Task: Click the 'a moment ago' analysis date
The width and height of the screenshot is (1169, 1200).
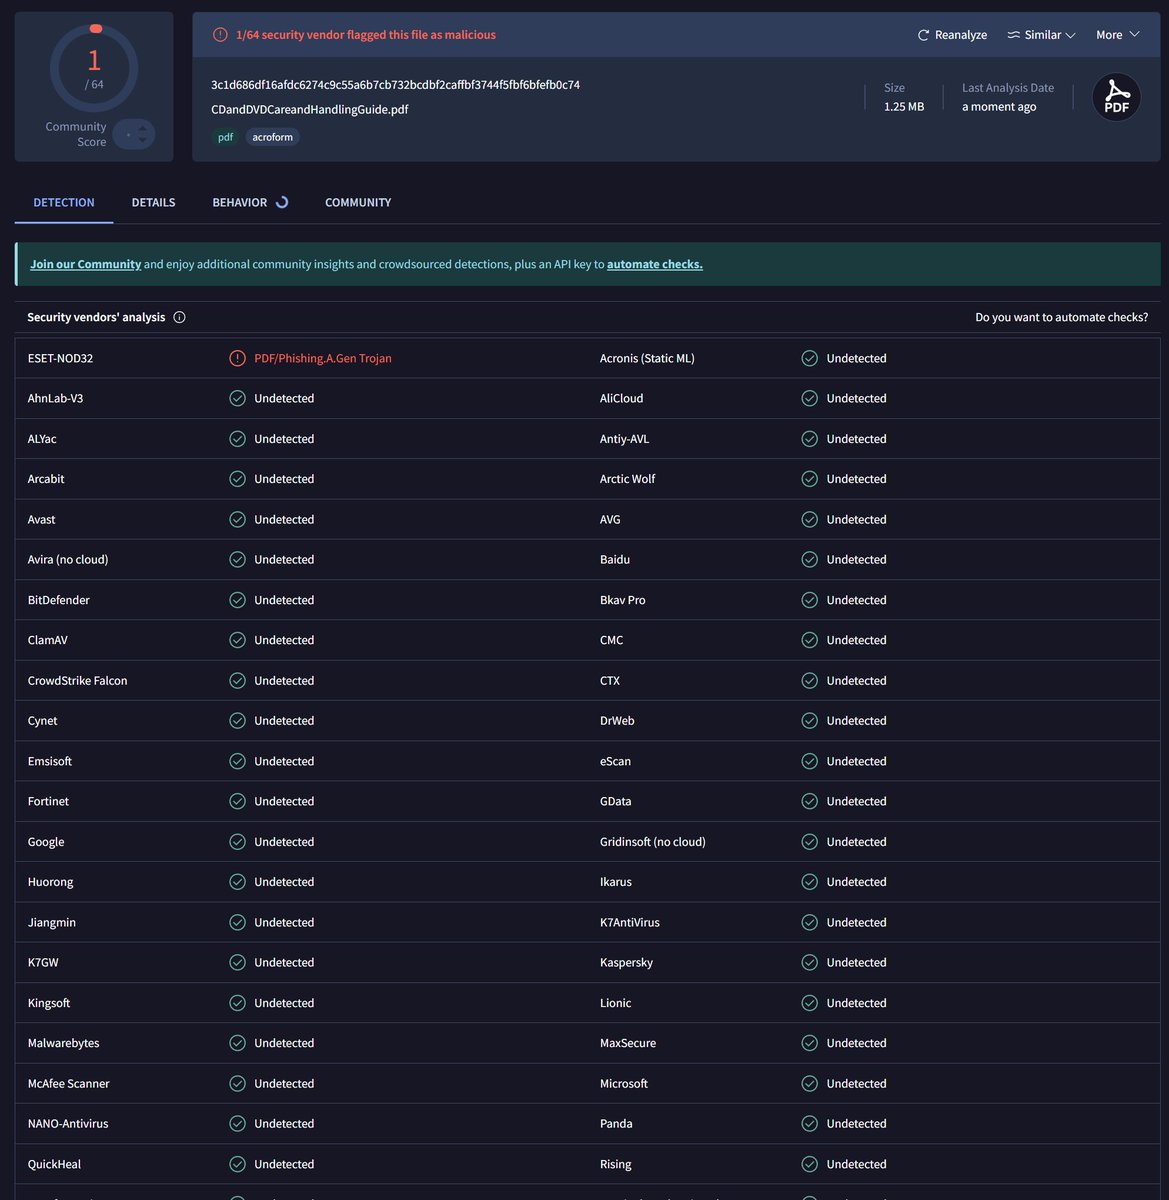Action: [999, 107]
